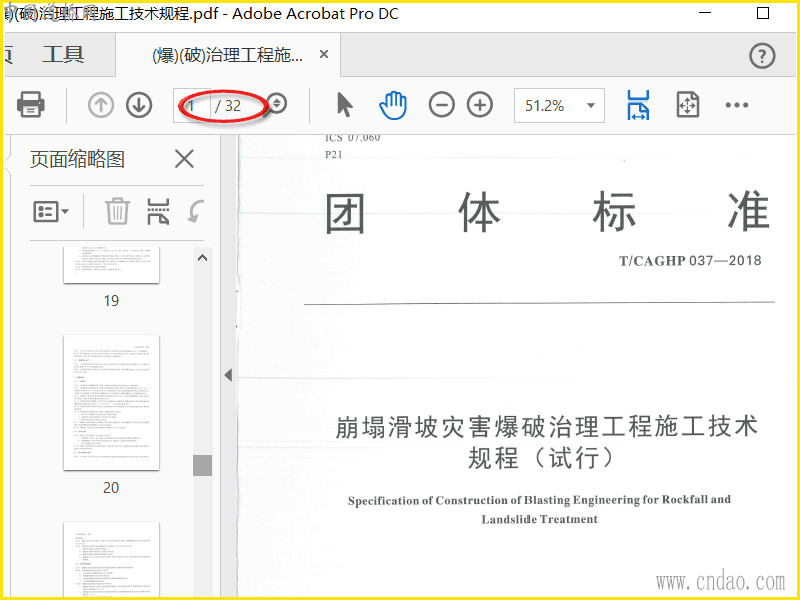Collapse the navigation pane arrow
Image resolution: width=800 pixels, height=600 pixels.
(228, 375)
